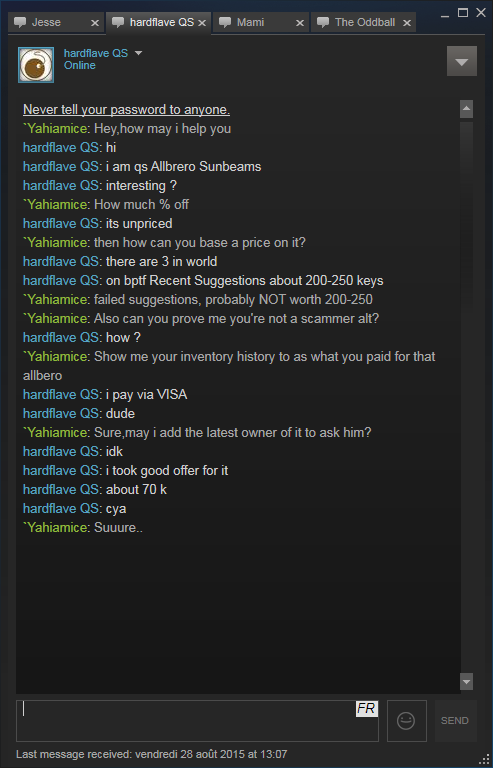The width and height of the screenshot is (493, 768).
Task: Click the FR keyboard language indicator
Action: 367,708
